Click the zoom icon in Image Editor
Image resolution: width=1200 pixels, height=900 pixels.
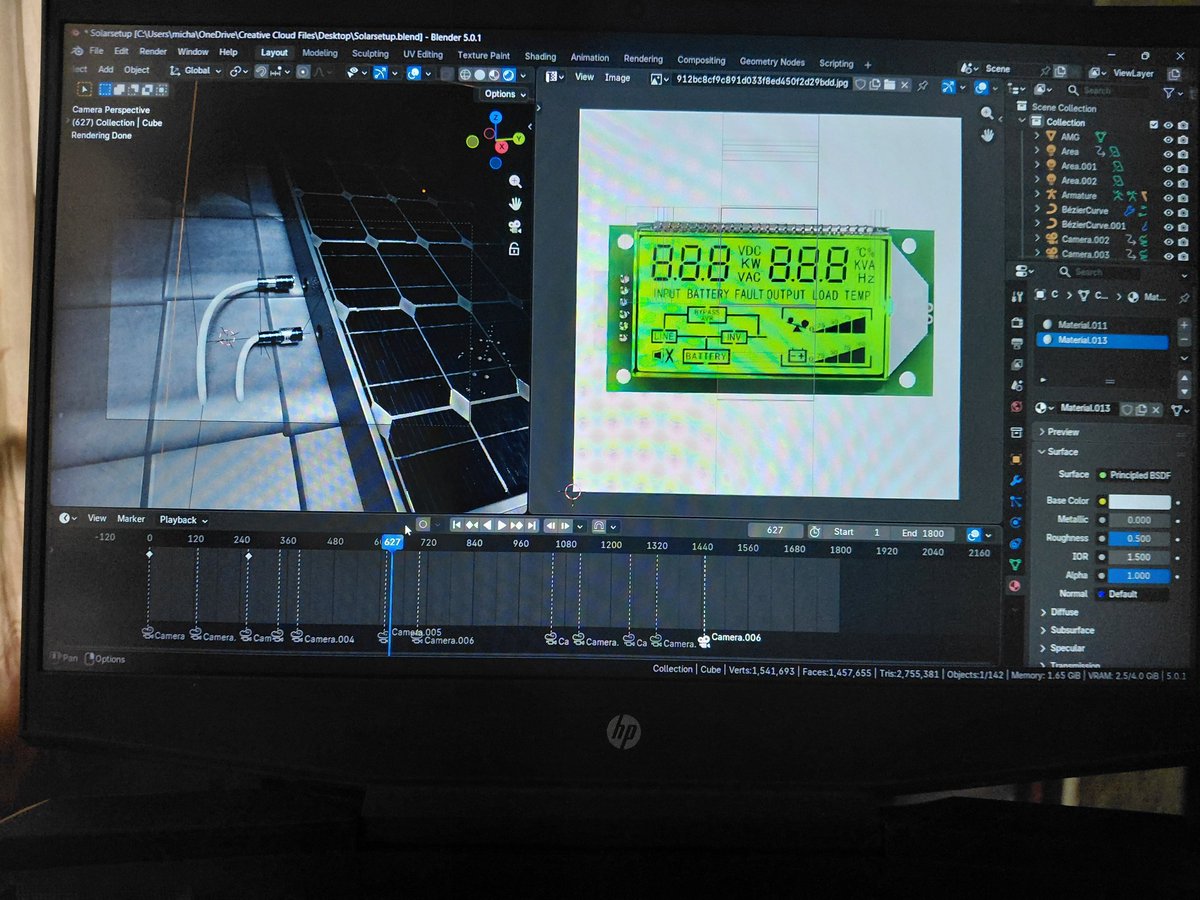[987, 114]
